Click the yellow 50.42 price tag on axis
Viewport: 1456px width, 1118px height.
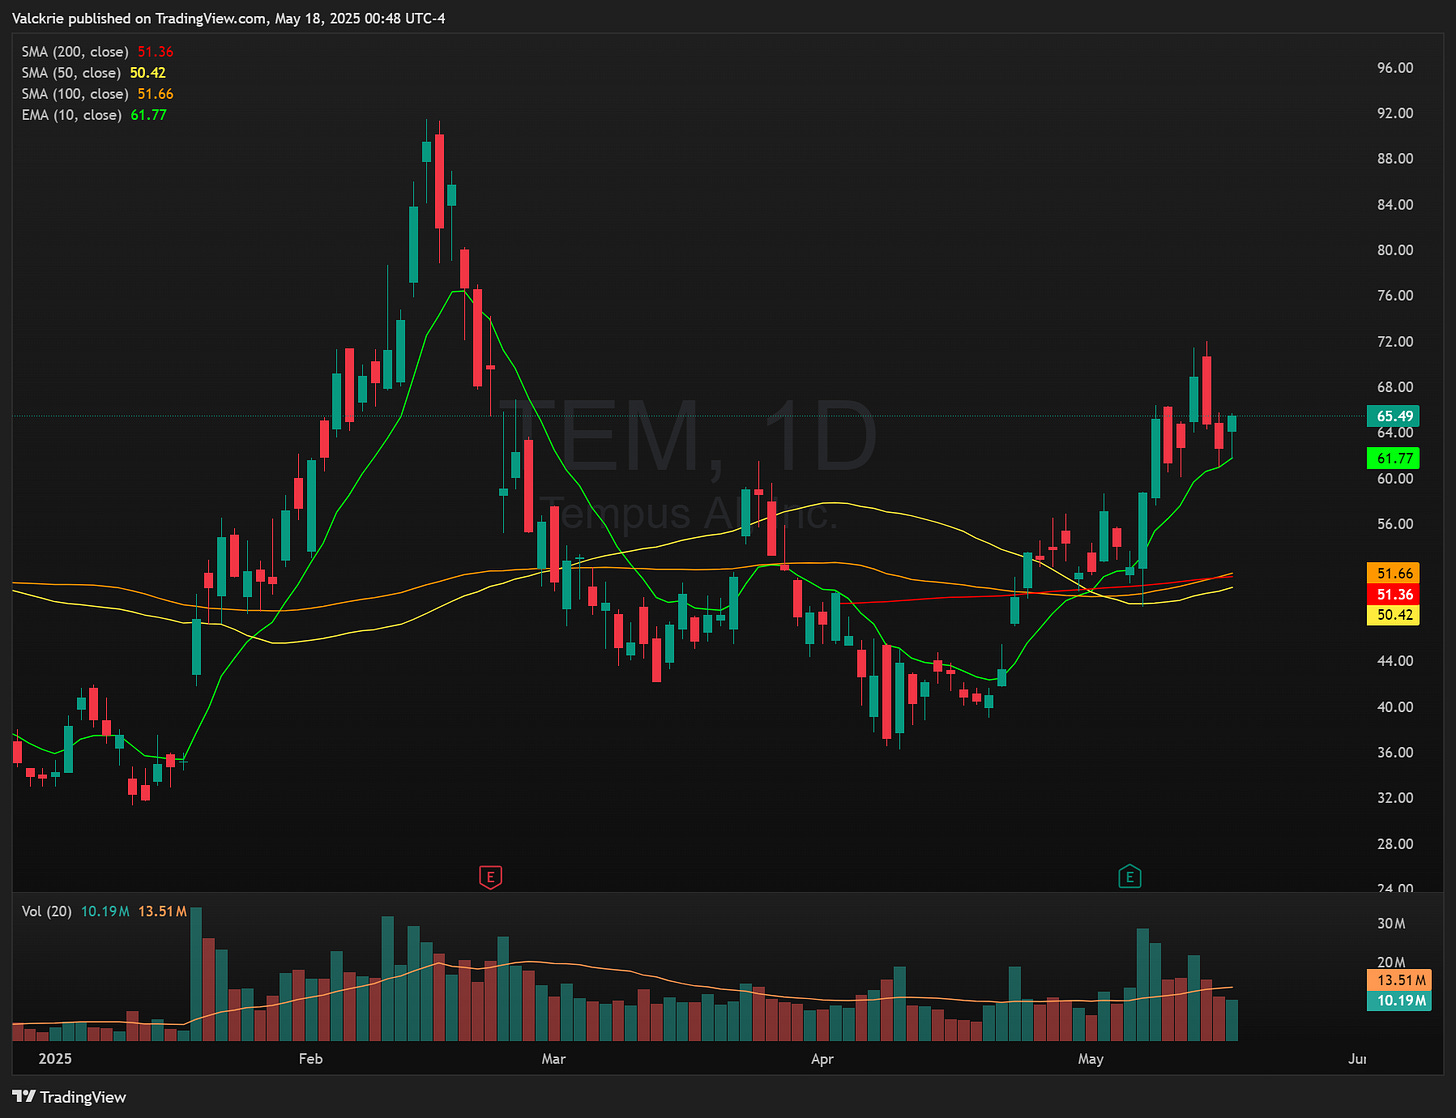(1395, 614)
